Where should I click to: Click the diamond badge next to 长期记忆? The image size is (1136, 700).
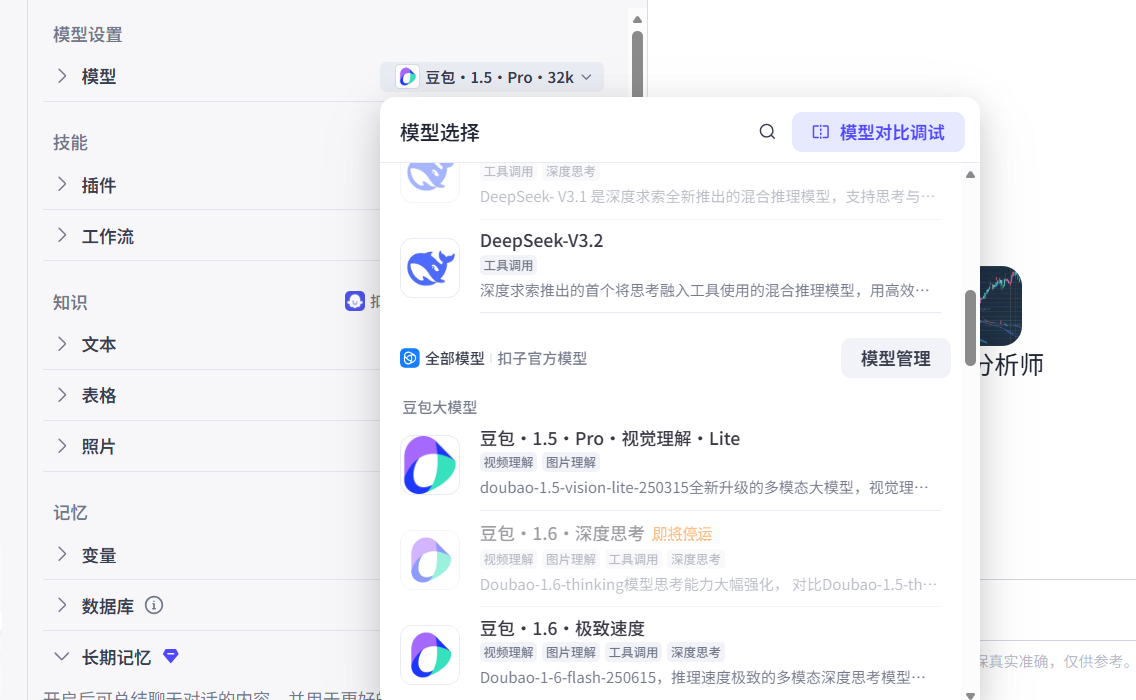pyautogui.click(x=171, y=656)
